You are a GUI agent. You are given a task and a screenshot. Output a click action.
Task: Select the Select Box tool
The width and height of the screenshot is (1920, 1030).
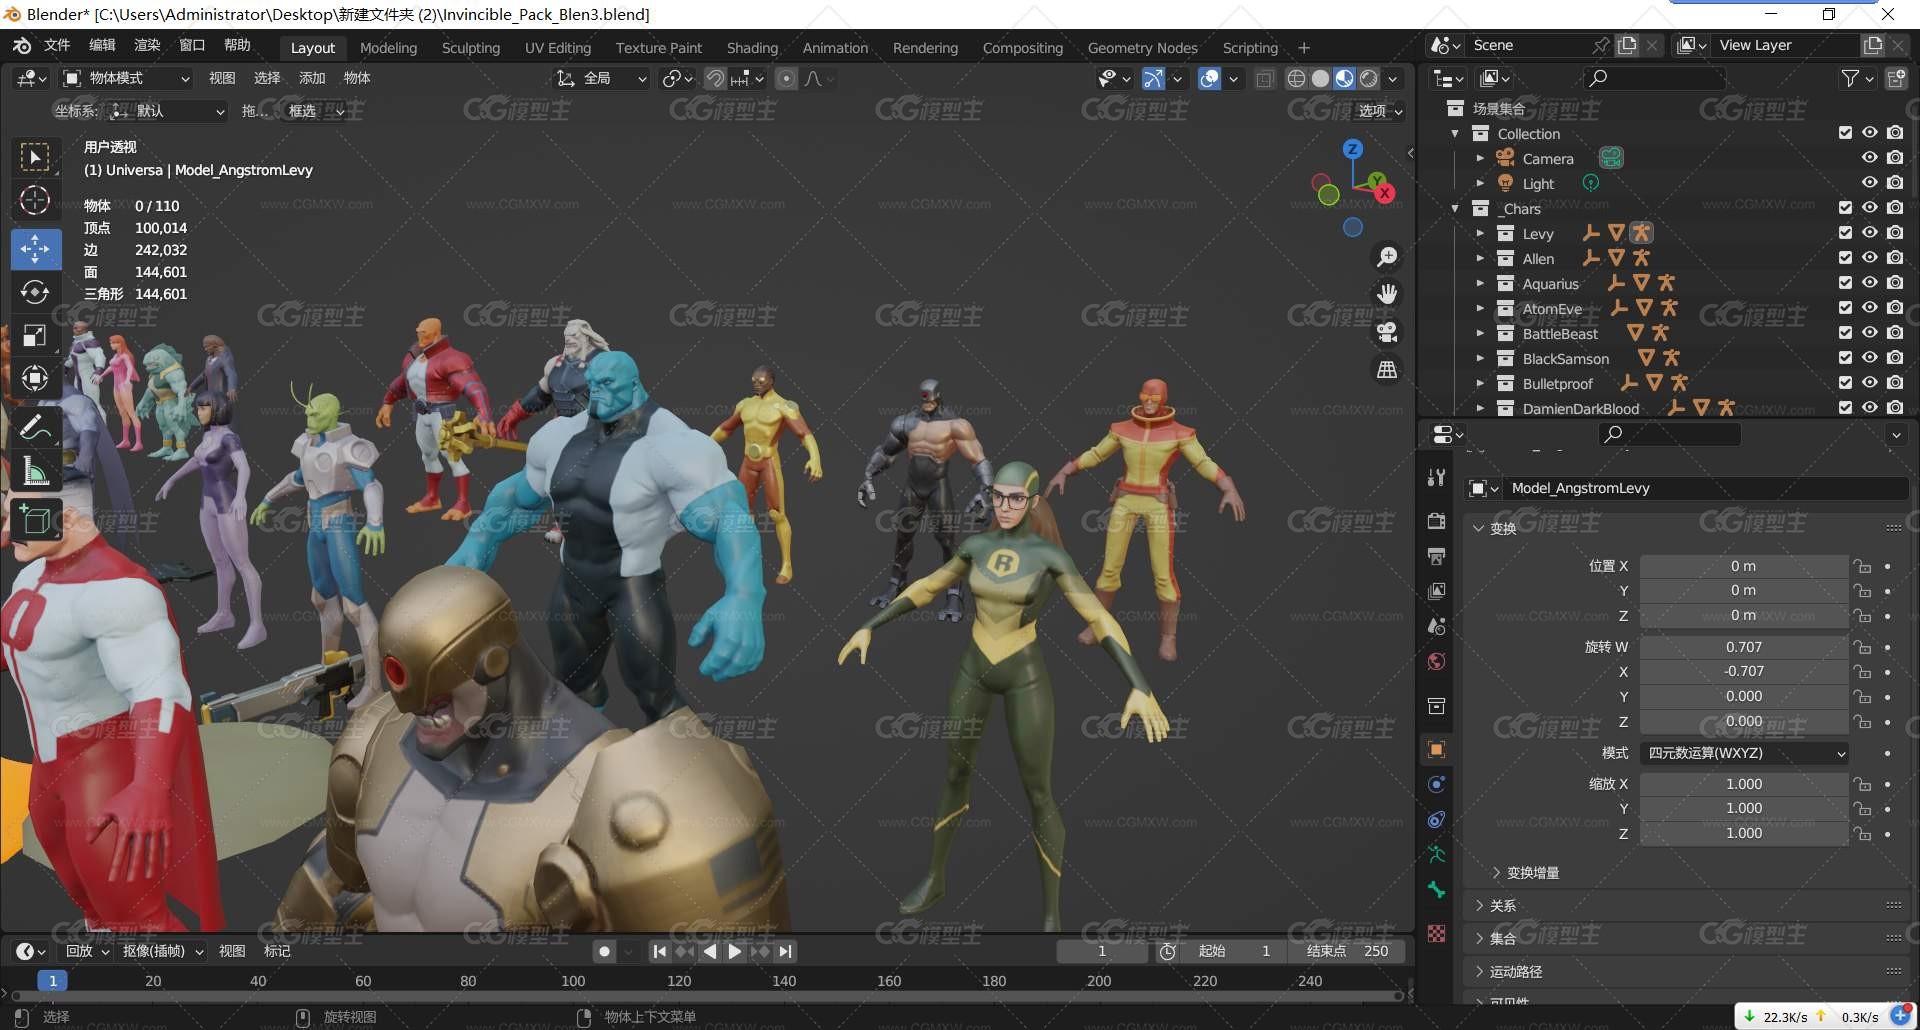click(x=35, y=157)
